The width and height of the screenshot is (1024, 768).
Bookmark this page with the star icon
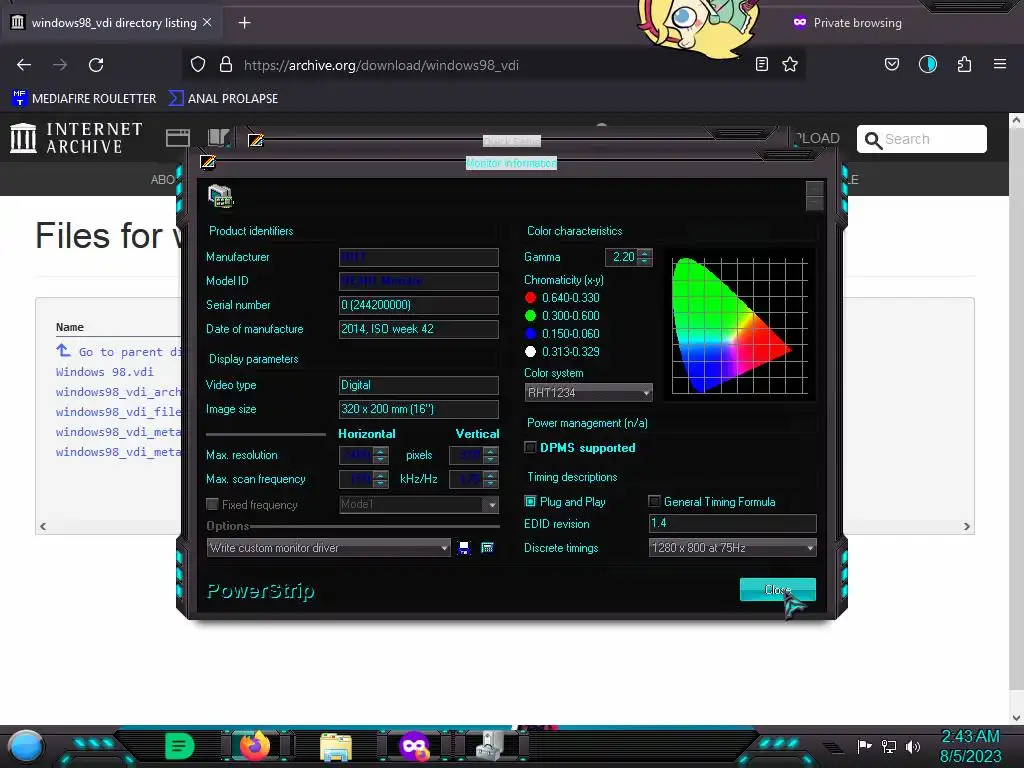click(790, 64)
